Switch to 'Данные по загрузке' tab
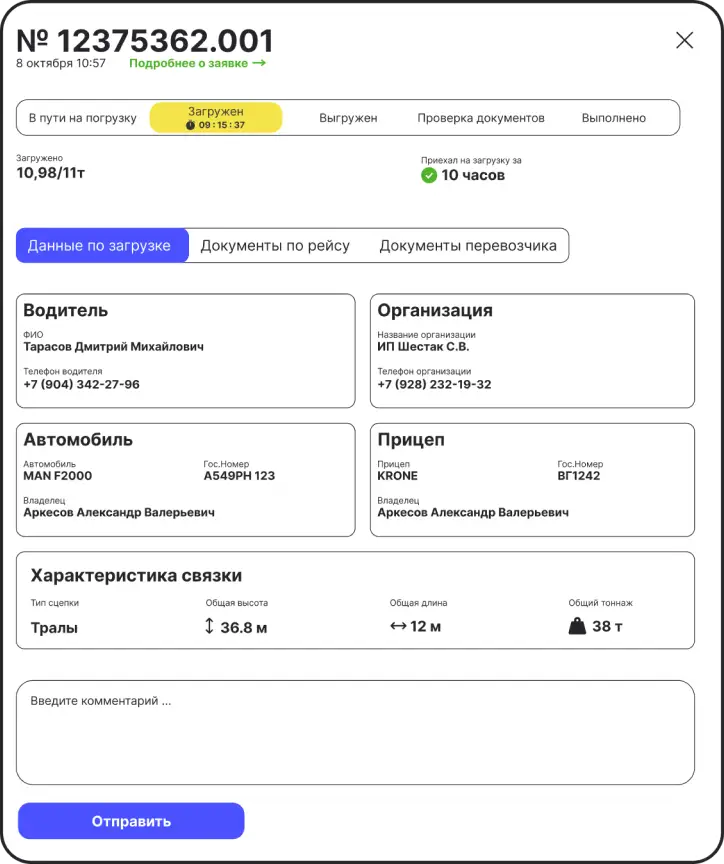This screenshot has width=724, height=864. click(102, 246)
